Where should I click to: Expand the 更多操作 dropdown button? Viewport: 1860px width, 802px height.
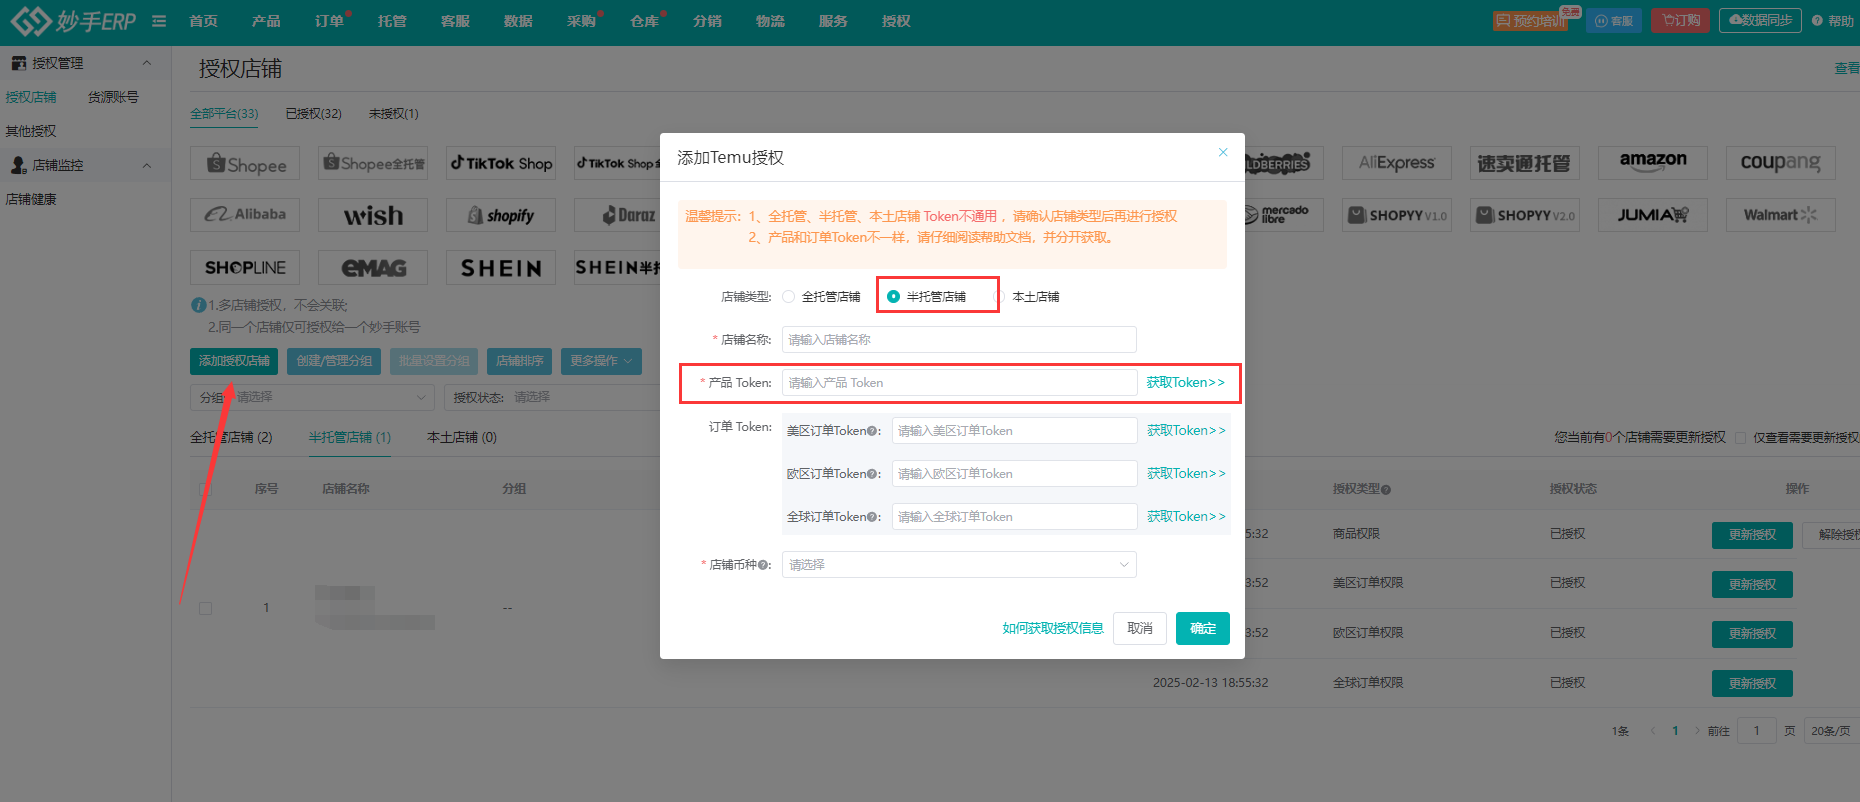601,361
